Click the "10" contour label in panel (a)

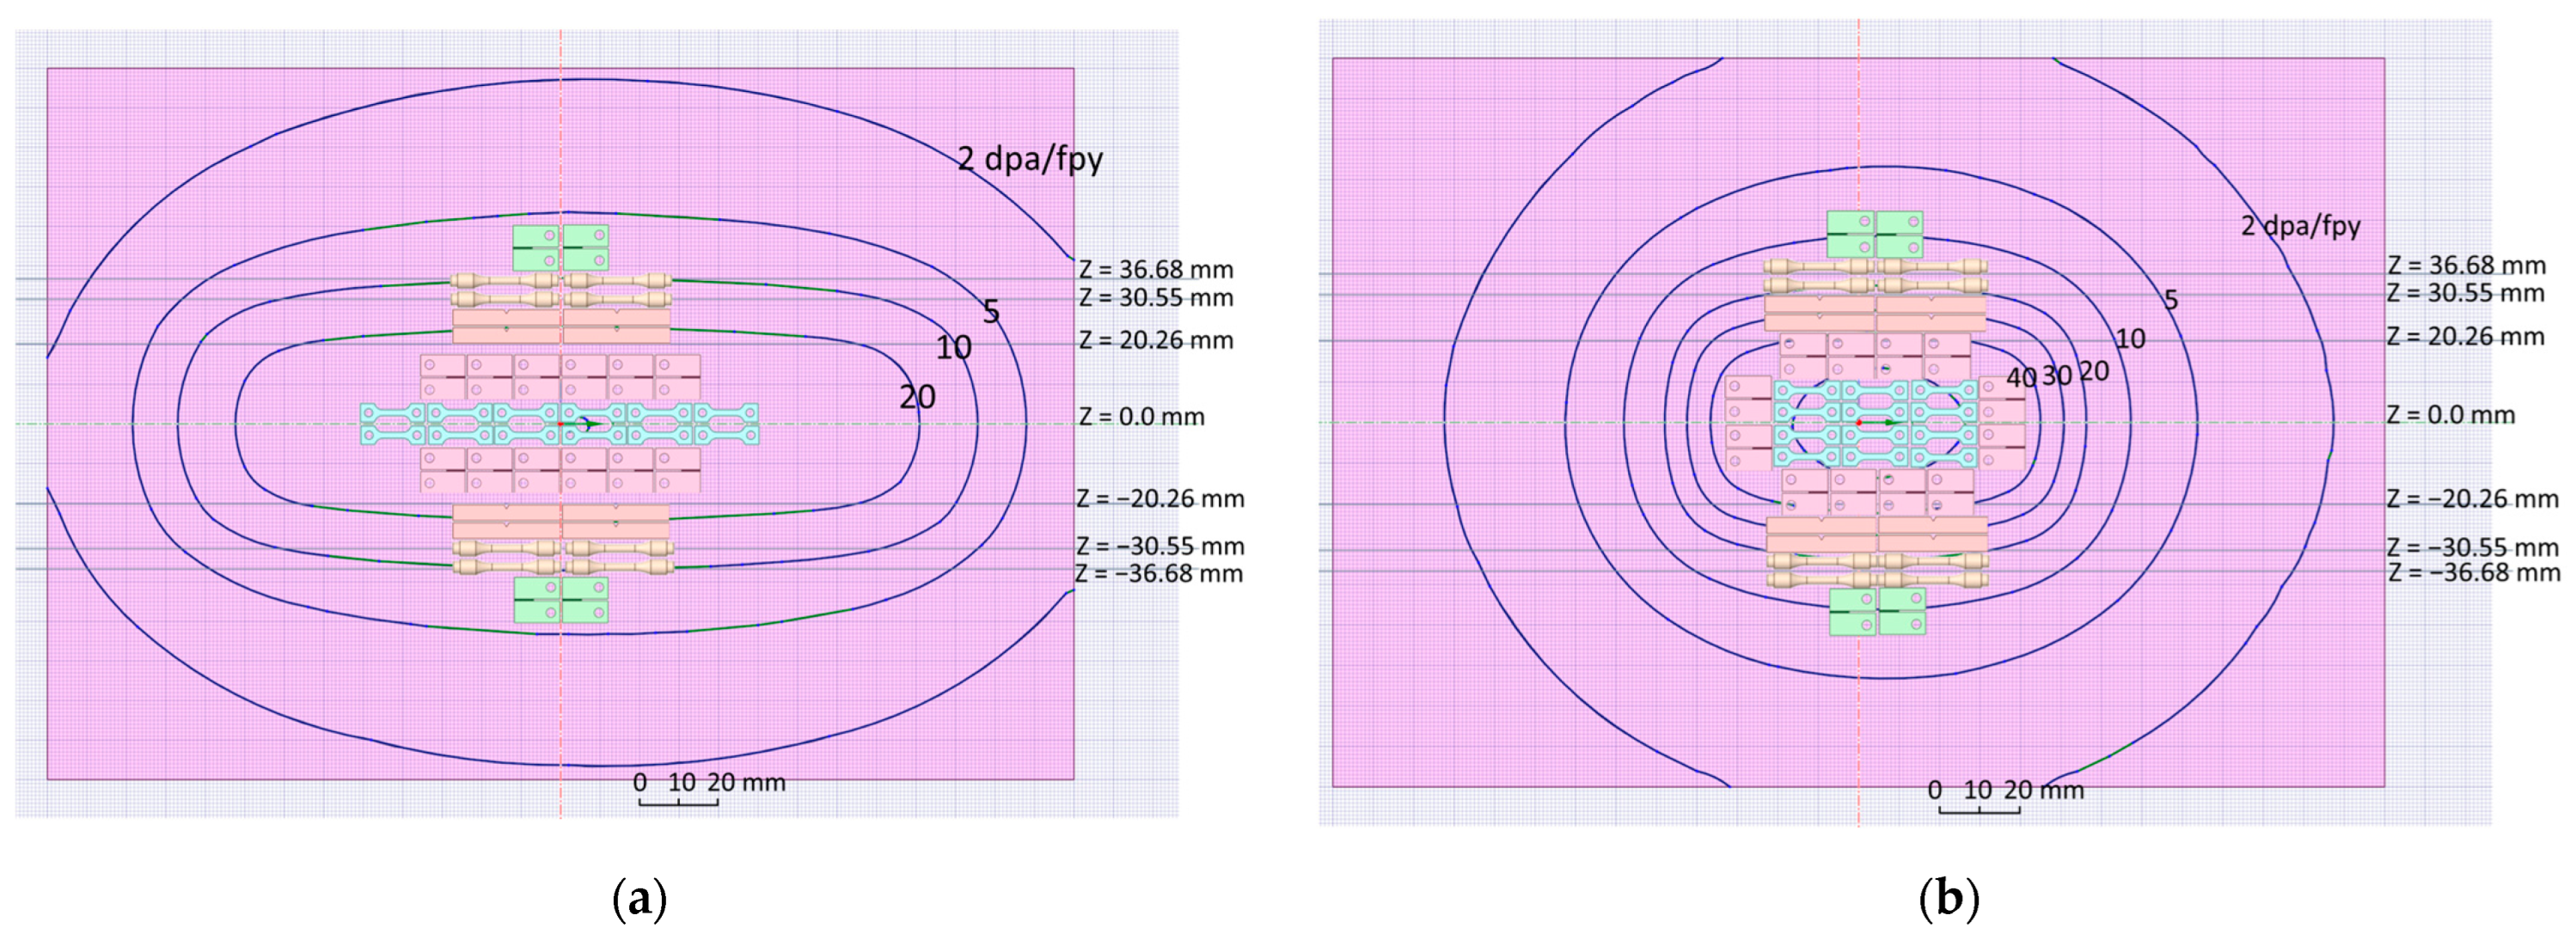pyautogui.click(x=953, y=348)
